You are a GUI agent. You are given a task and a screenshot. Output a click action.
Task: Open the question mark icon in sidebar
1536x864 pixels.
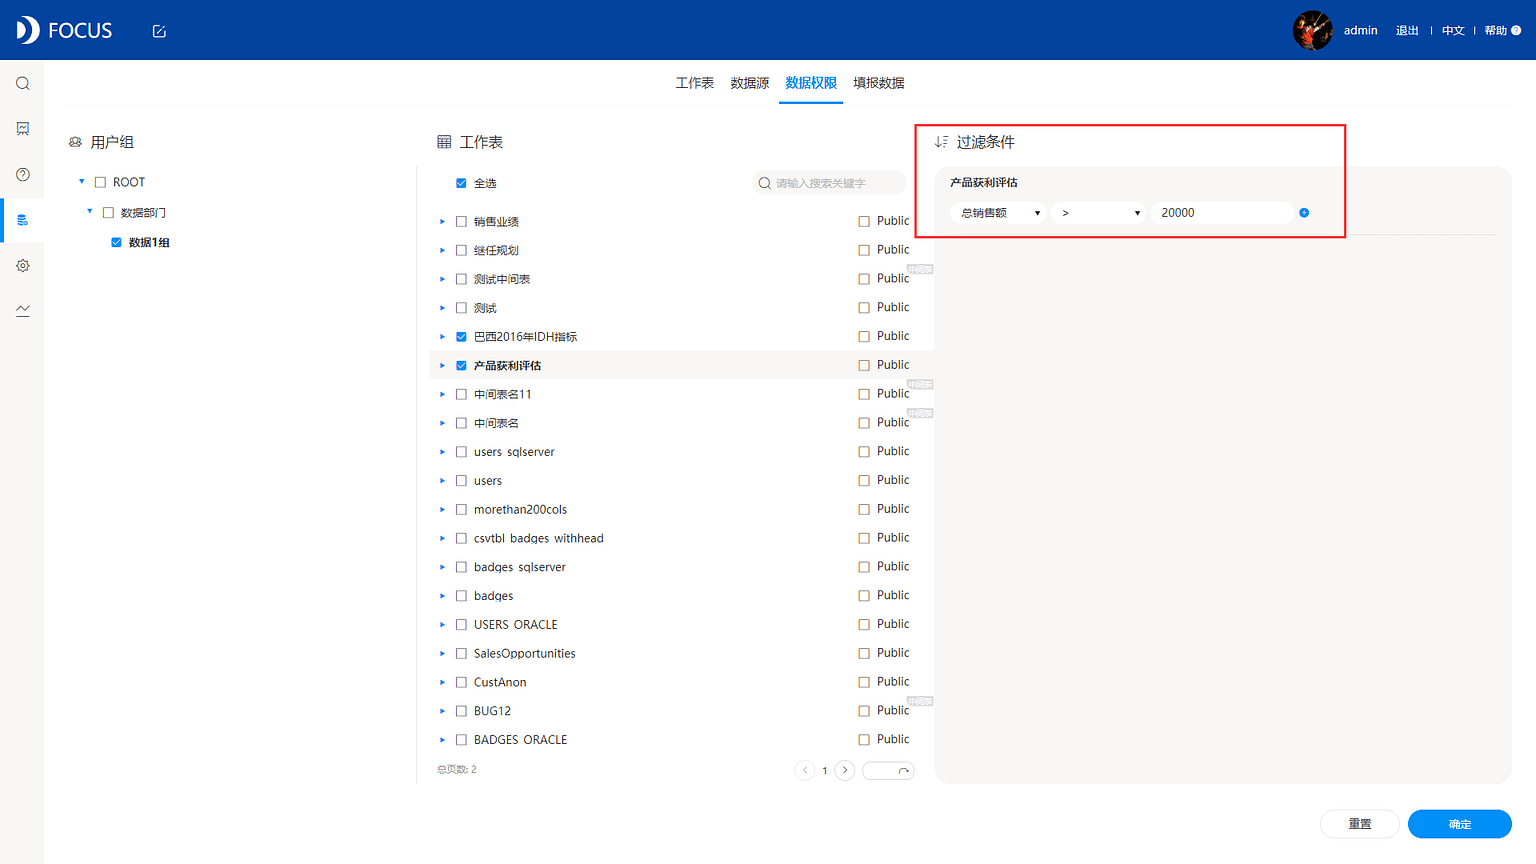[22, 174]
